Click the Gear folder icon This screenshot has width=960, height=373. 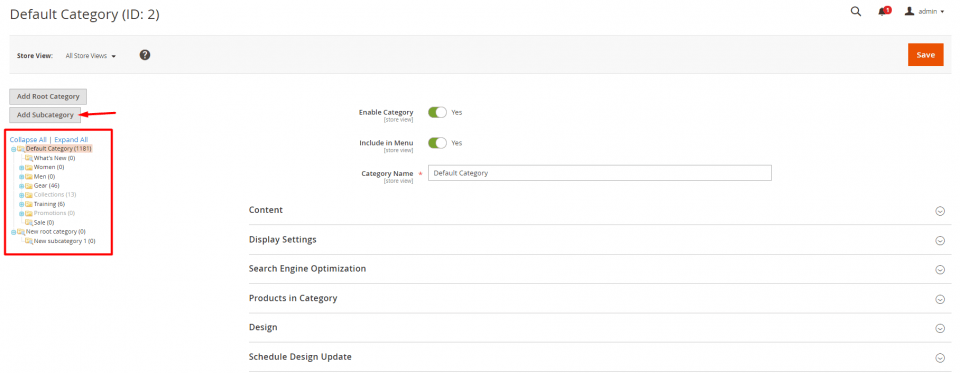point(29,186)
